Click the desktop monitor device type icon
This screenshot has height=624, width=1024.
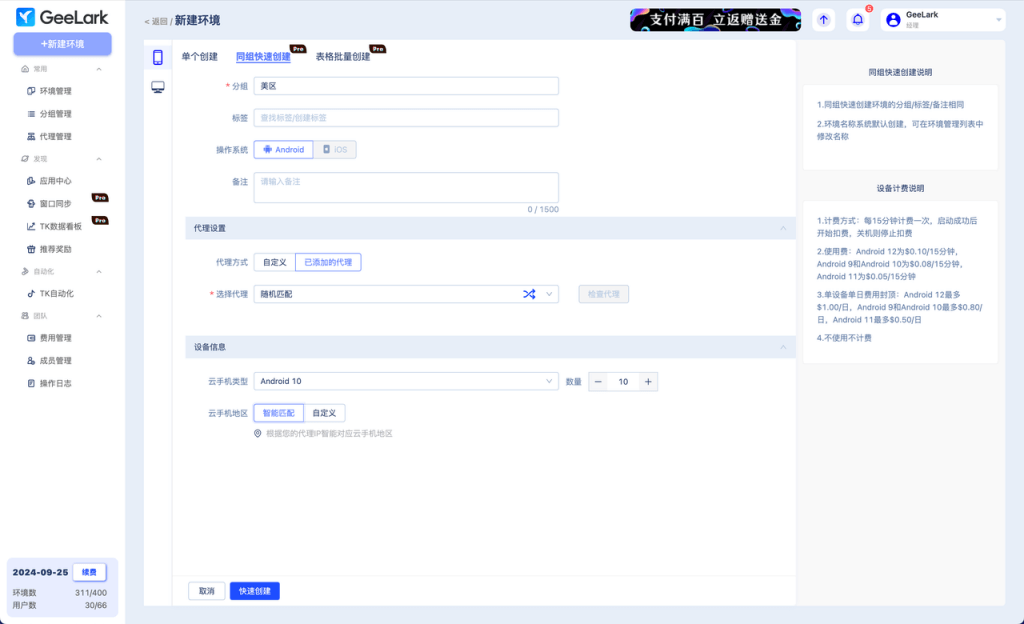158,87
